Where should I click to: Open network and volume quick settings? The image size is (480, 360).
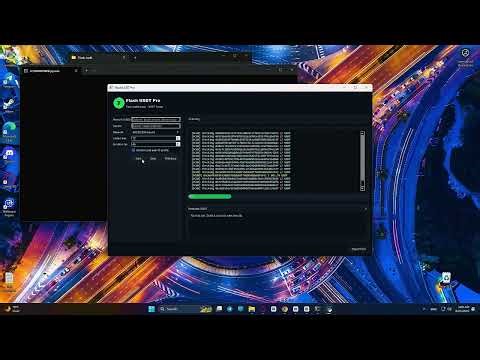point(446,309)
